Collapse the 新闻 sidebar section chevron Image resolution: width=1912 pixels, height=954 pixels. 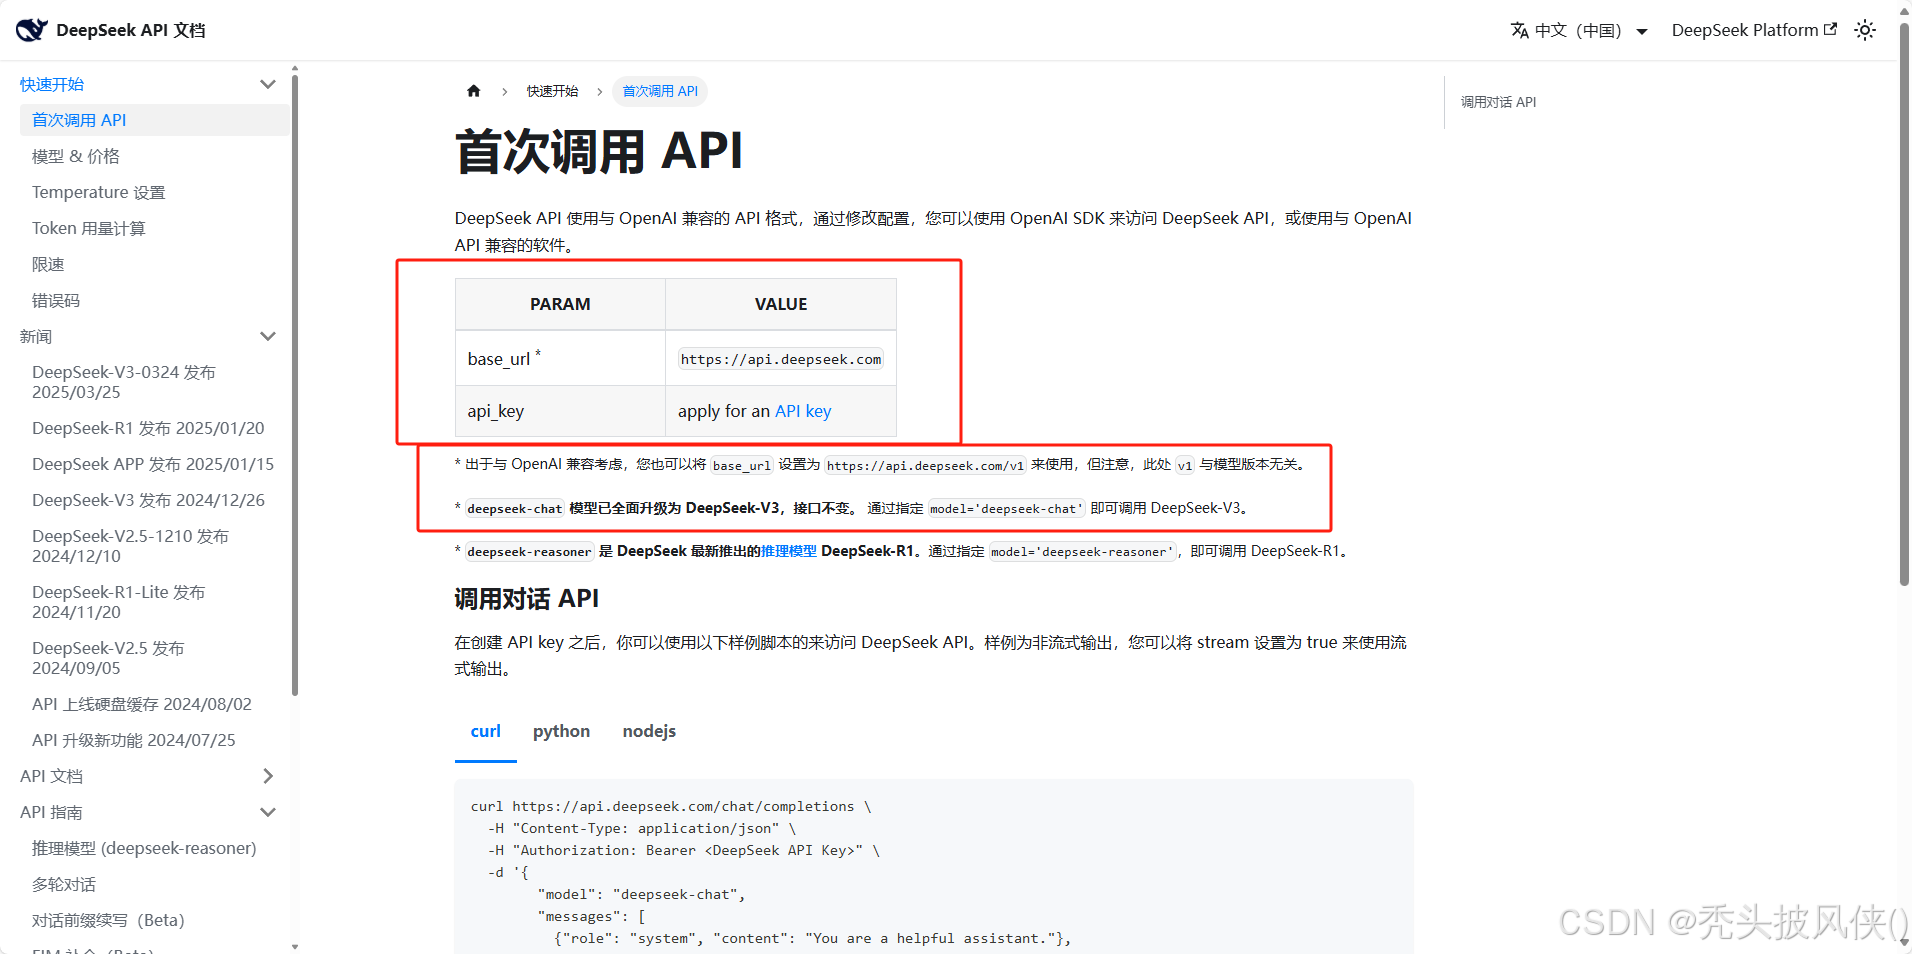click(267, 336)
